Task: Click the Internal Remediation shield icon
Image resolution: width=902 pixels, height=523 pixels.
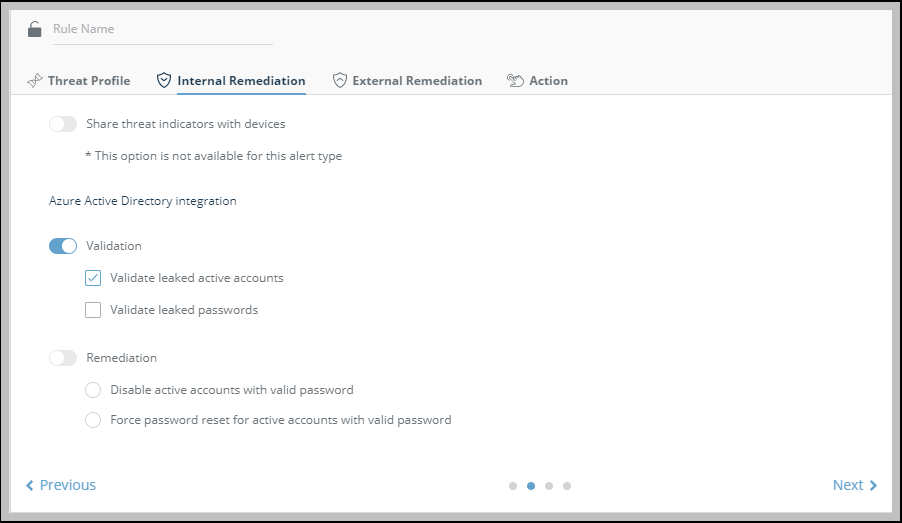Action: [x=164, y=81]
